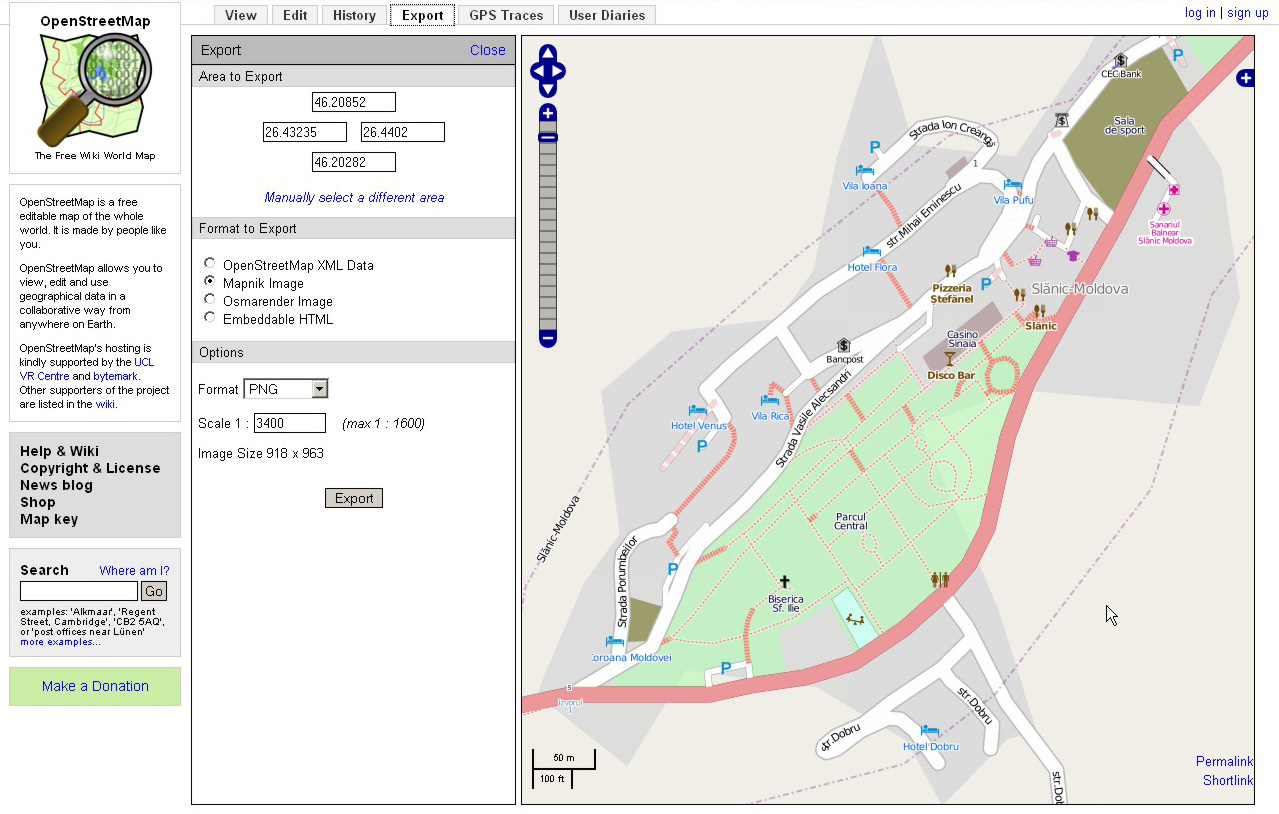Open the Map key link
The width and height of the screenshot is (1279, 814).
click(x=49, y=519)
